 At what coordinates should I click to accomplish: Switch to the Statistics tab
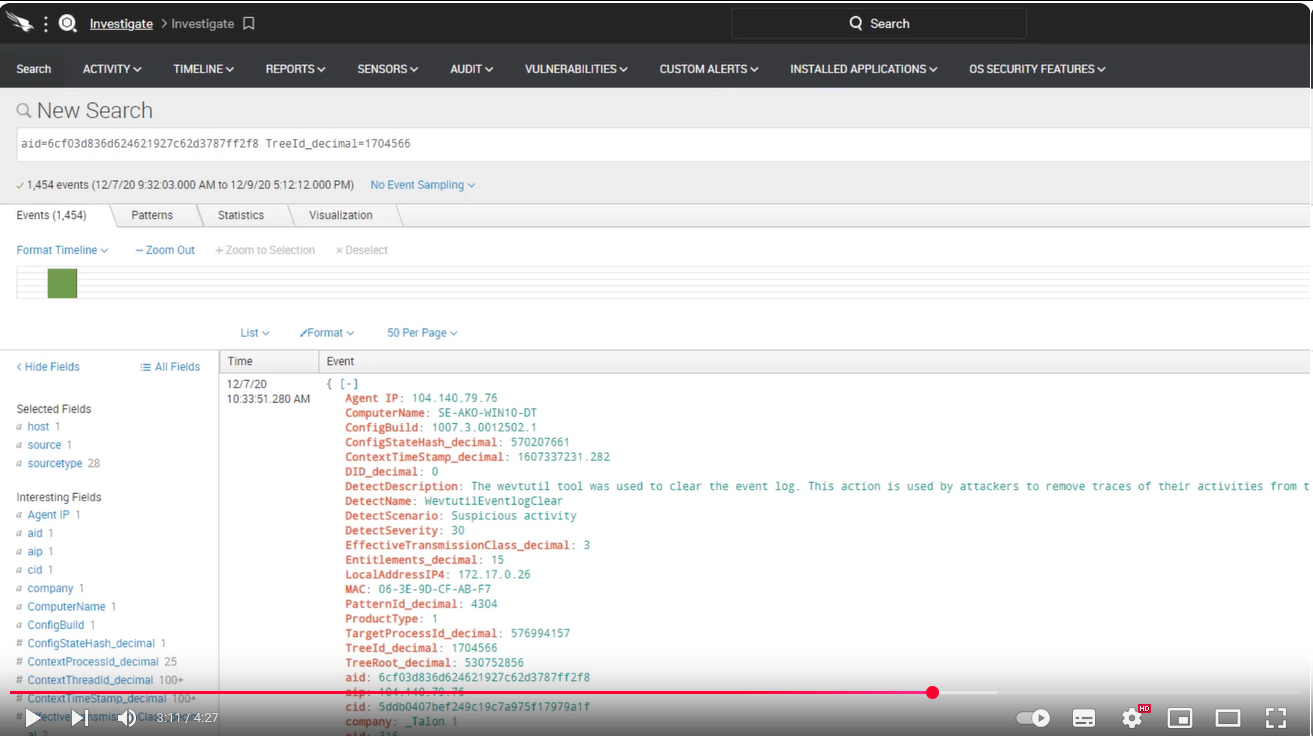tap(241, 215)
